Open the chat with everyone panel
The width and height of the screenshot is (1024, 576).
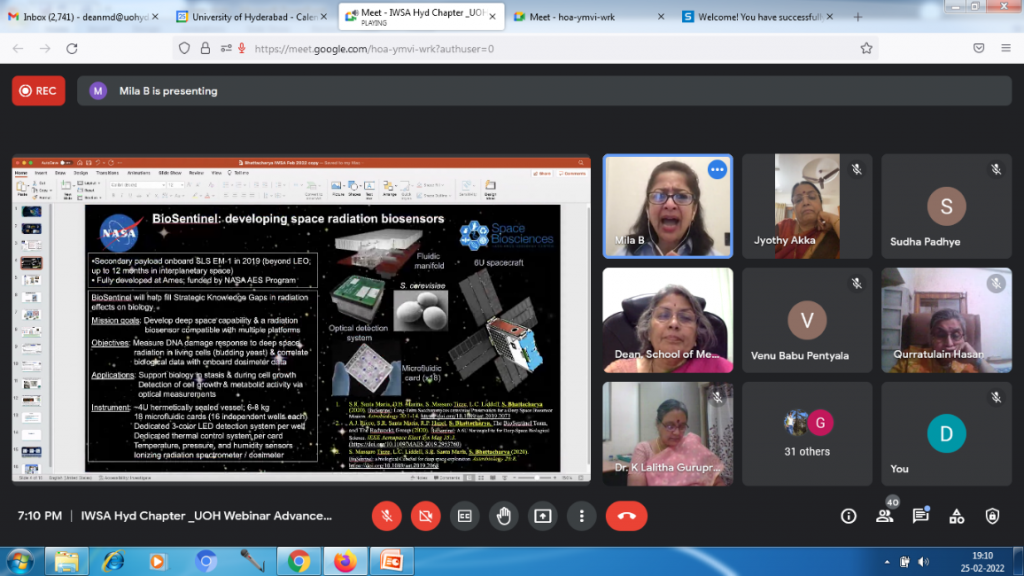click(920, 516)
